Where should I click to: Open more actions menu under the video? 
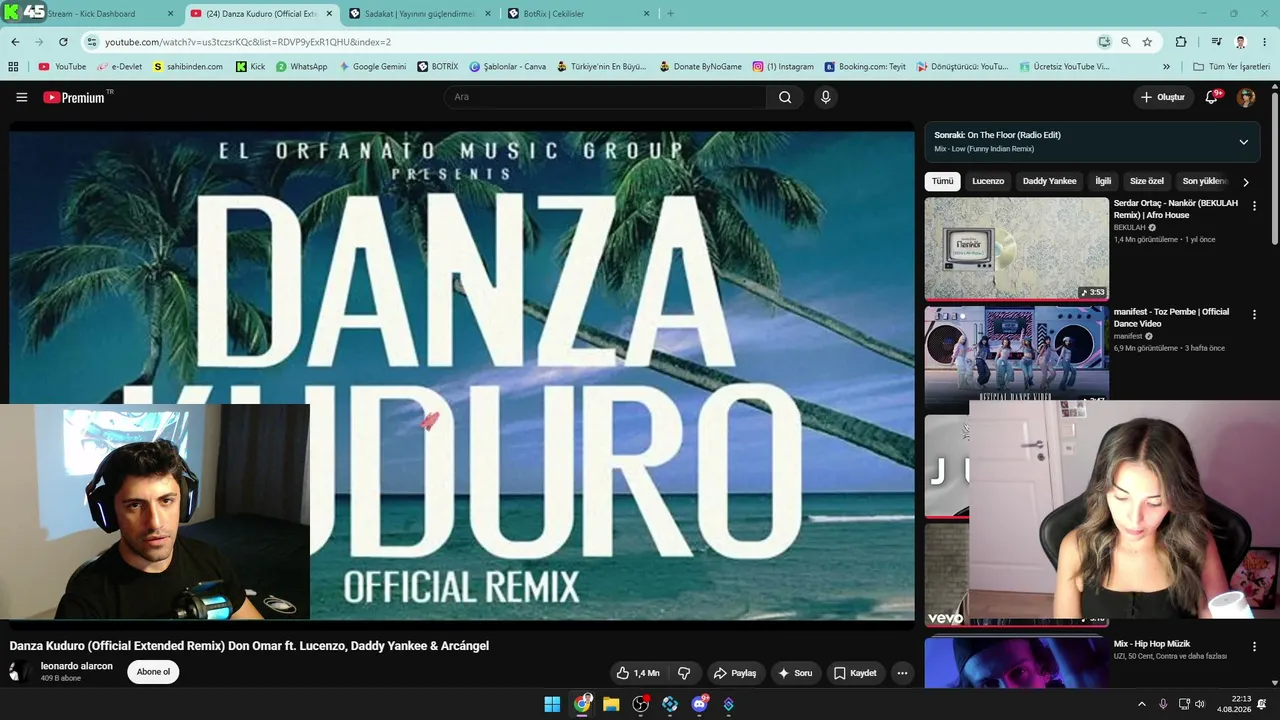902,673
